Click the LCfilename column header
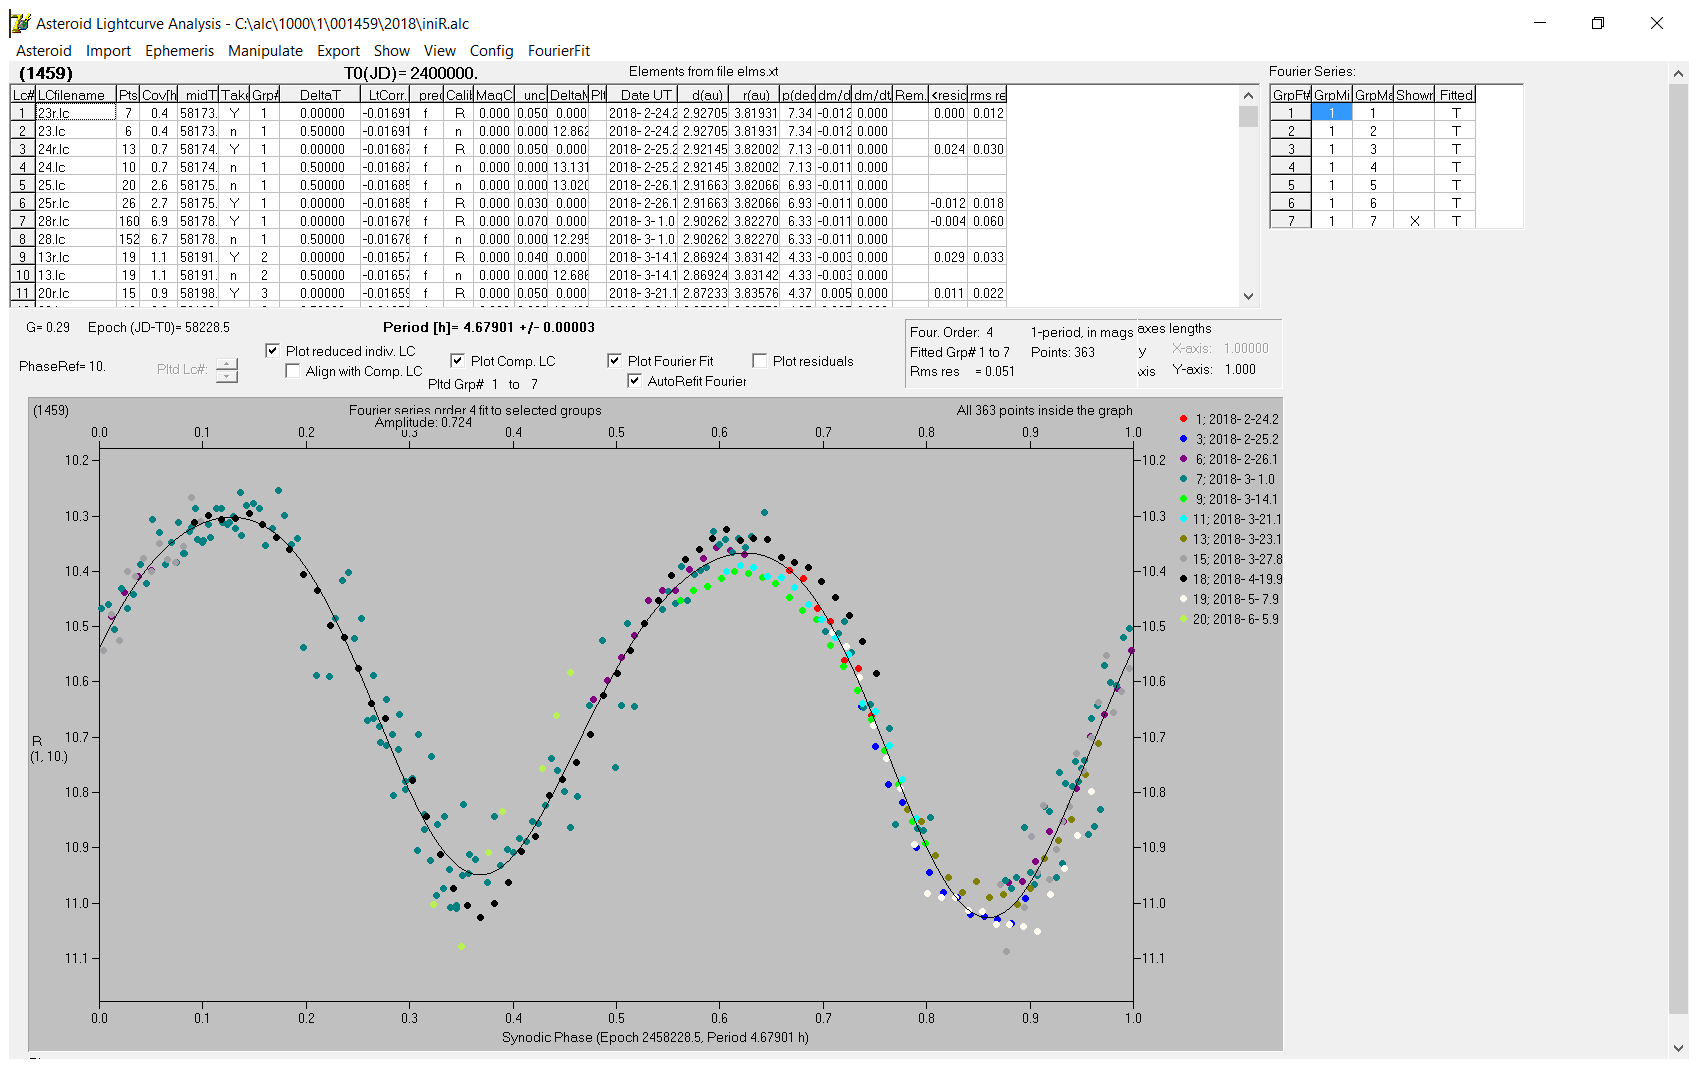This screenshot has width=1698, height=1068. pos(76,95)
